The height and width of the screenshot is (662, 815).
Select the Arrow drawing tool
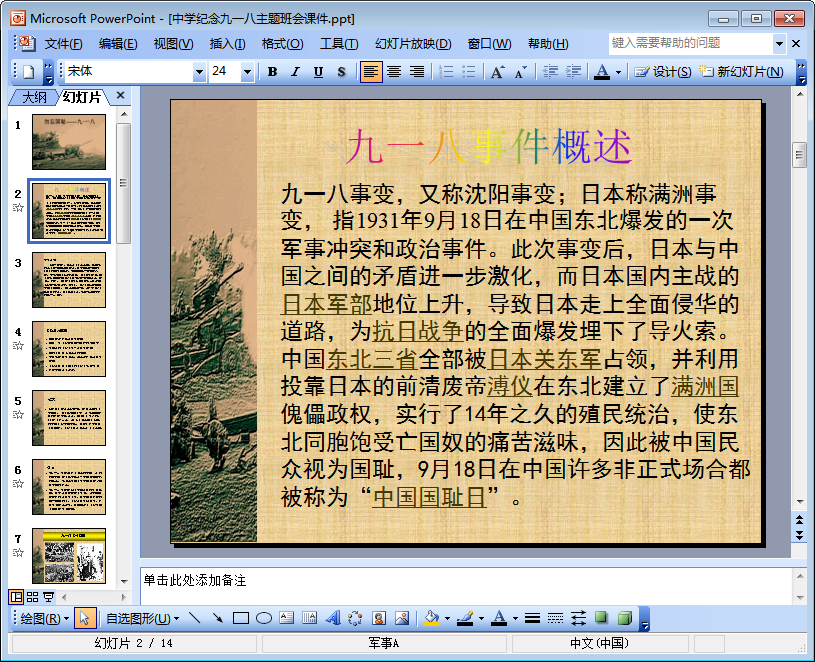(x=218, y=618)
